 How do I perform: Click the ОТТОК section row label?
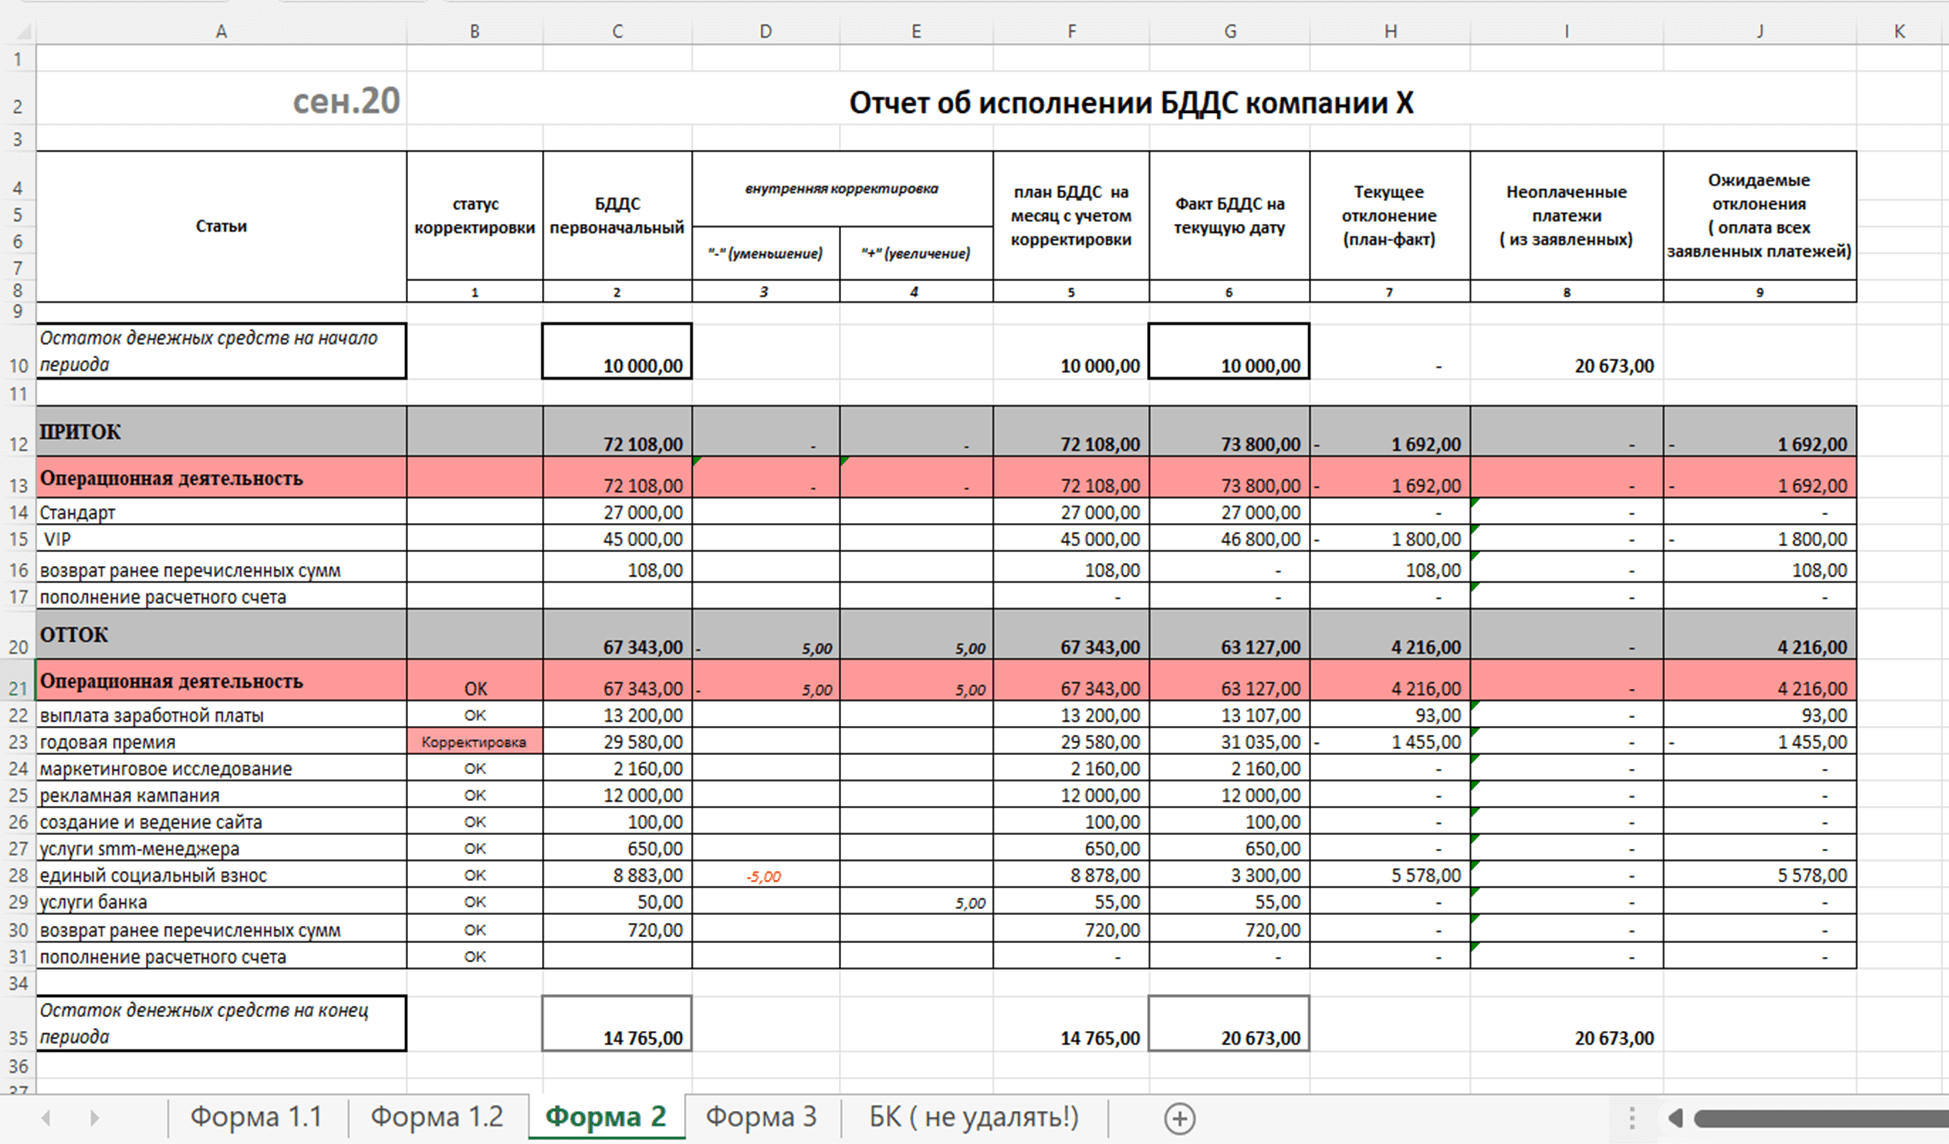pos(221,635)
